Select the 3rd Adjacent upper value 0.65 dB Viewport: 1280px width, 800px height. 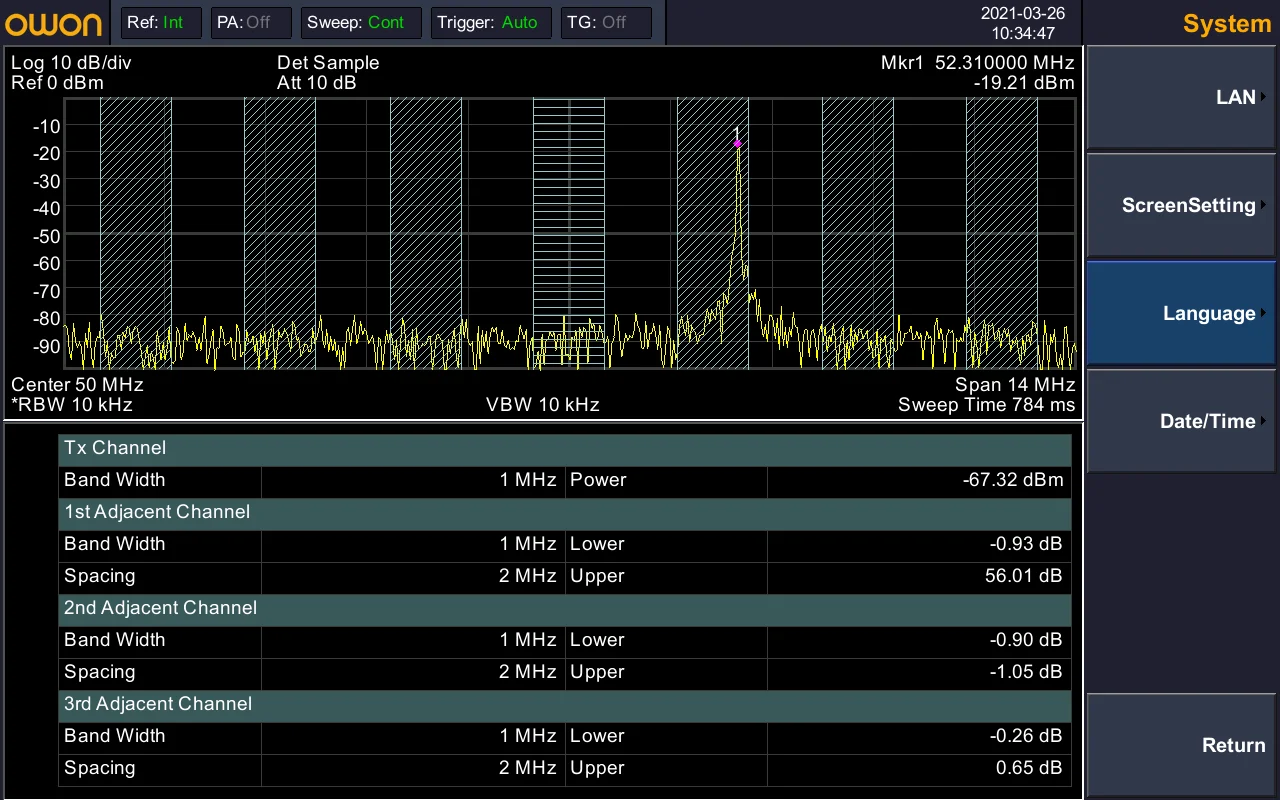[x=1029, y=768]
